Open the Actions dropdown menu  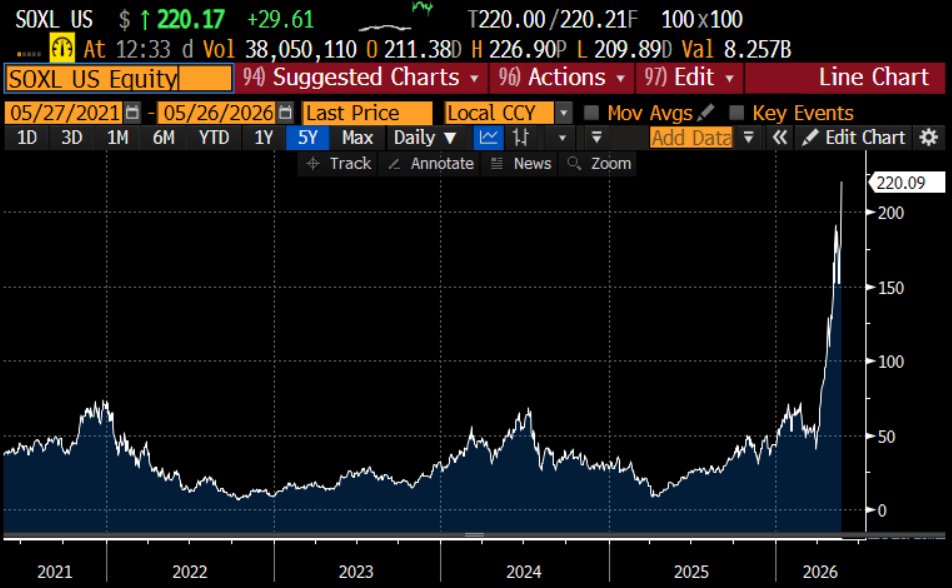click(x=562, y=78)
